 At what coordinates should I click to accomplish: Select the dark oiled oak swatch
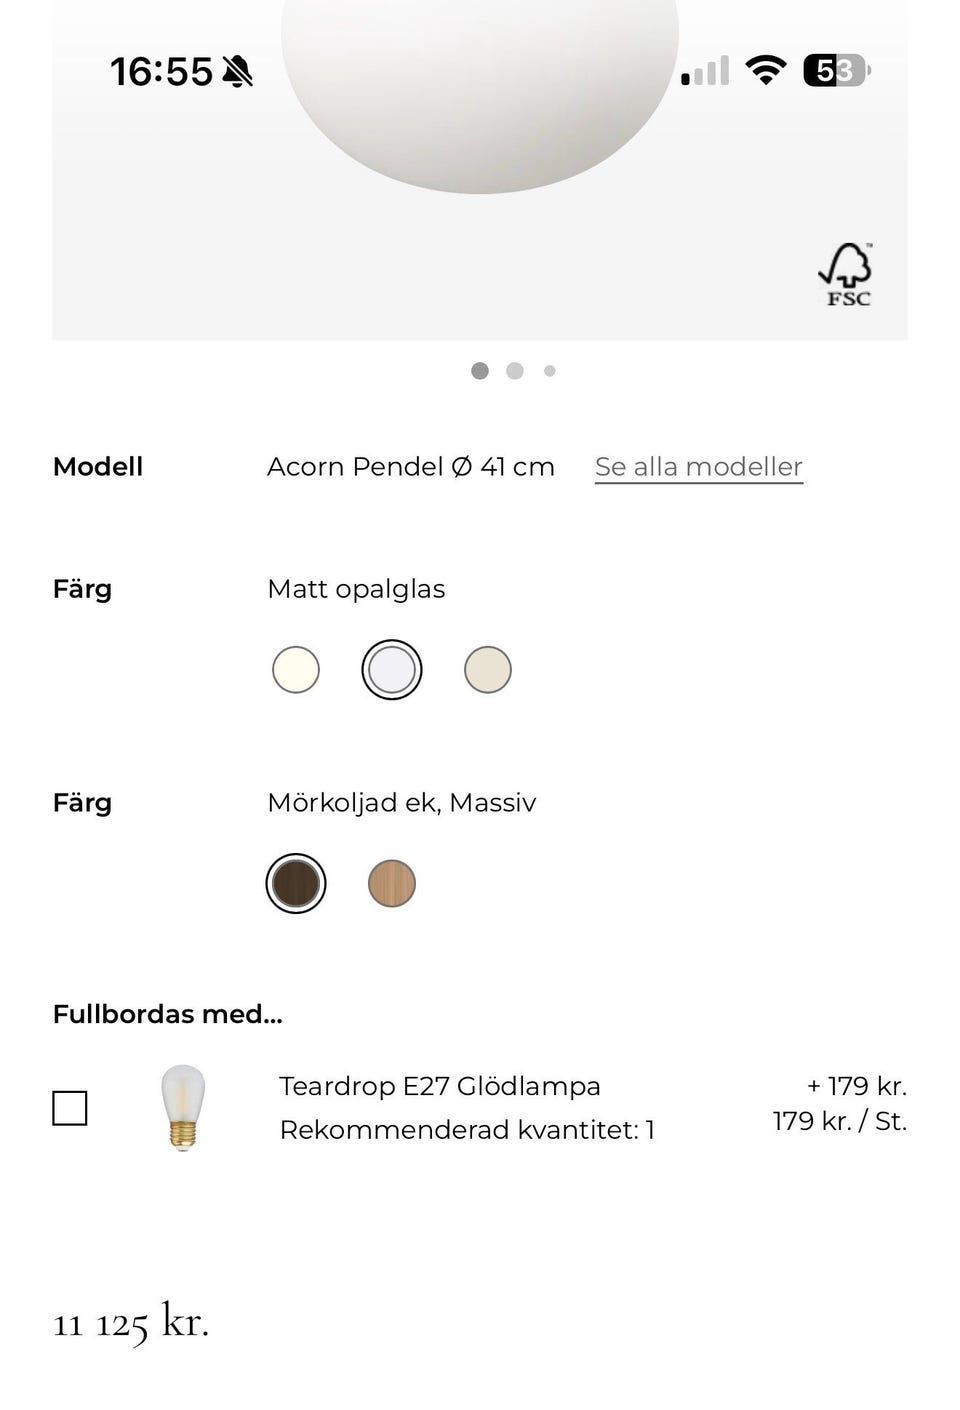[x=296, y=884]
